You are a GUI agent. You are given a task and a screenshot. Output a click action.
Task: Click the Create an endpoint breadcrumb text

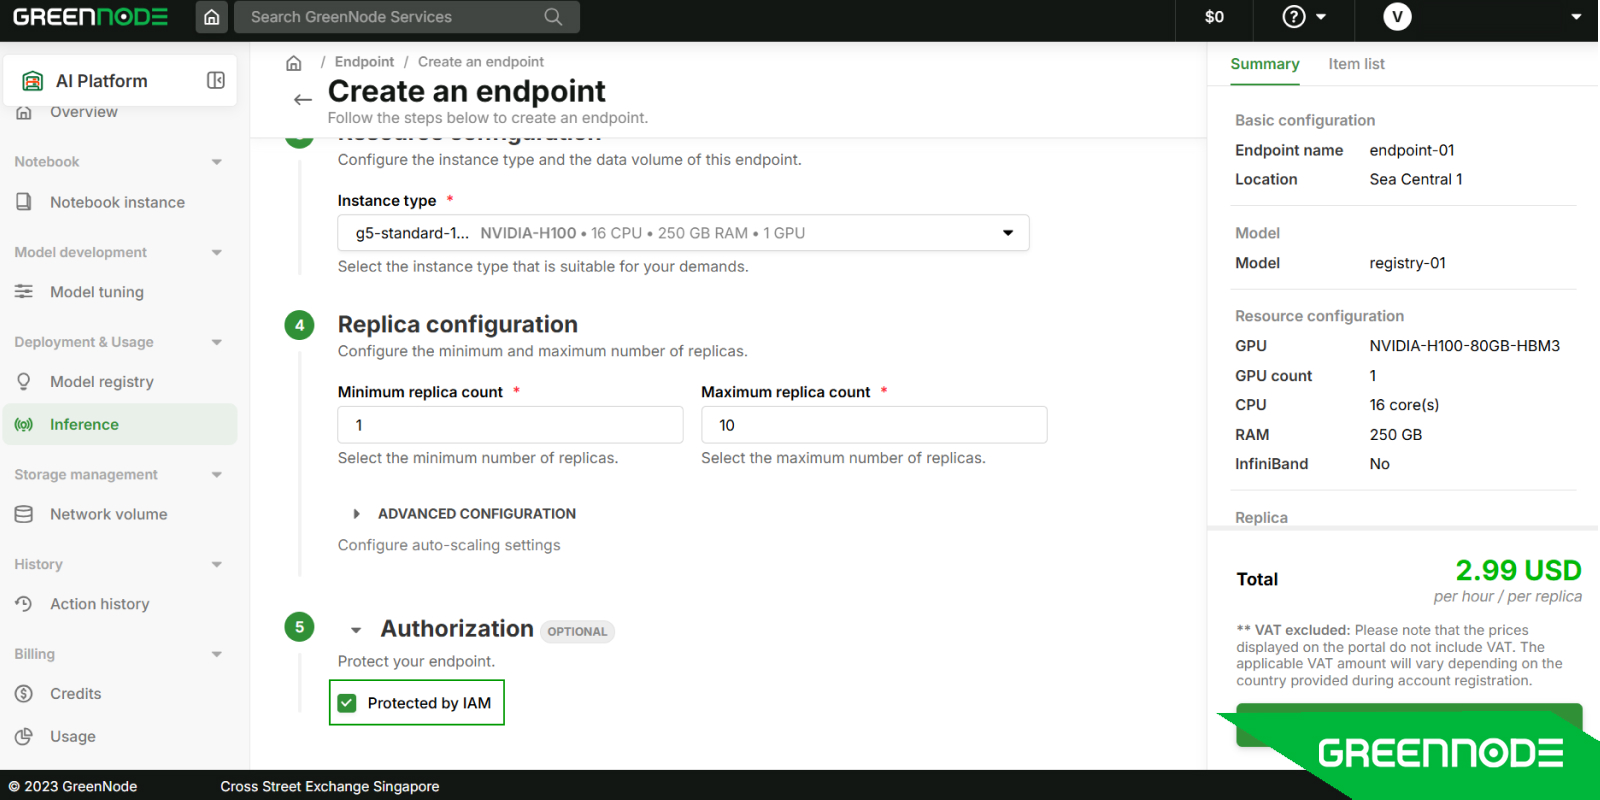click(x=481, y=62)
